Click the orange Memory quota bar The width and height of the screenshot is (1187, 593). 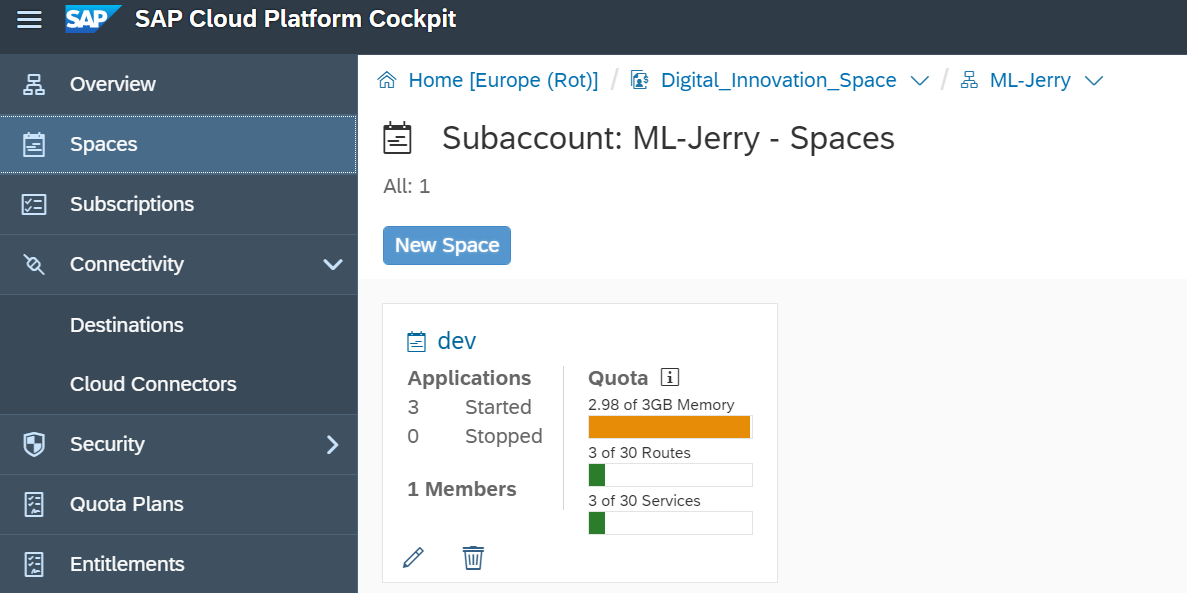[669, 427]
